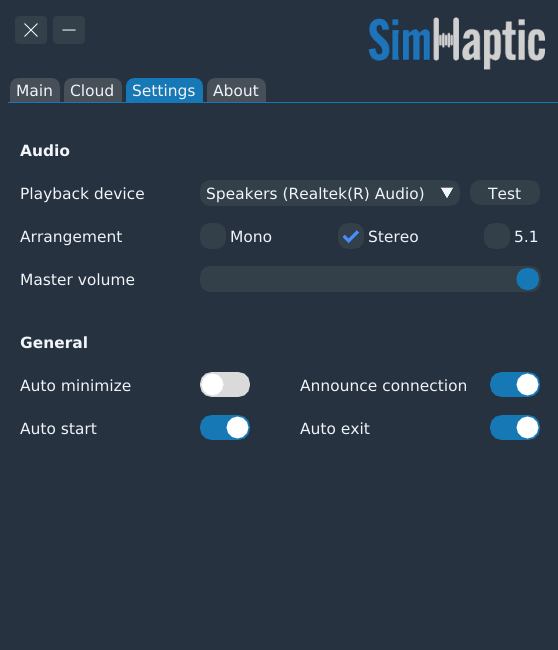Go to the About tab
The width and height of the screenshot is (558, 650).
tap(236, 90)
